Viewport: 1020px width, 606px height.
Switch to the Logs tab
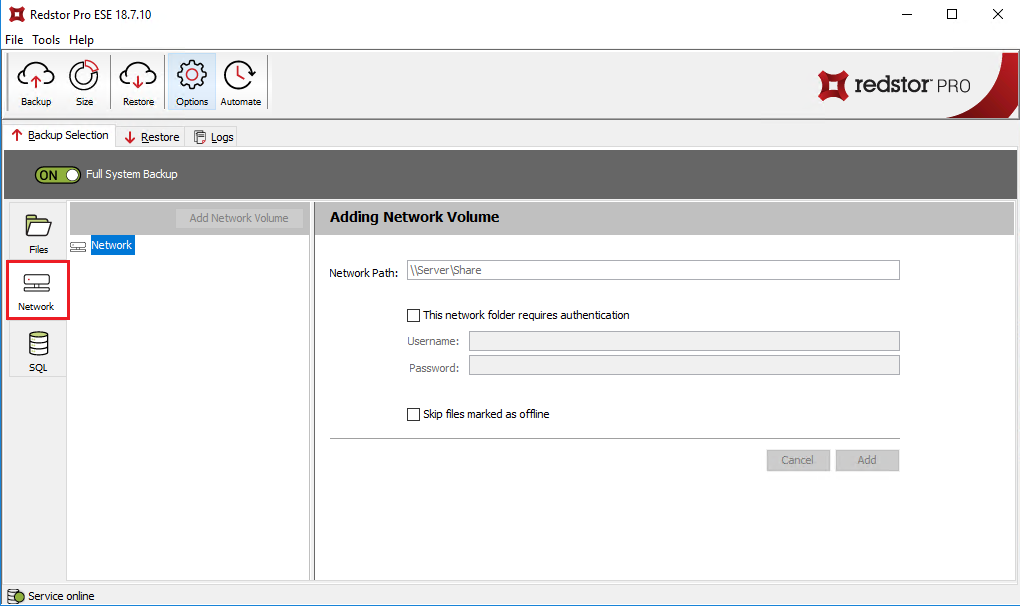click(213, 137)
